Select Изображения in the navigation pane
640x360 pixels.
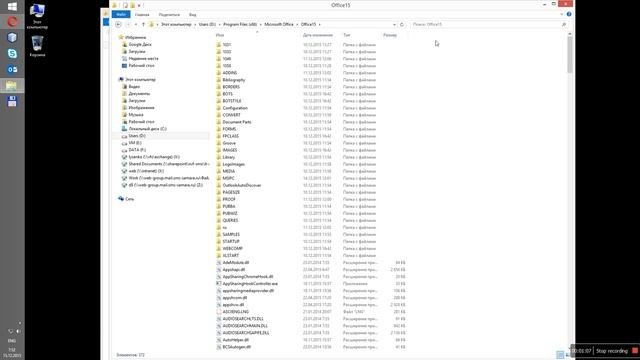[x=141, y=108]
